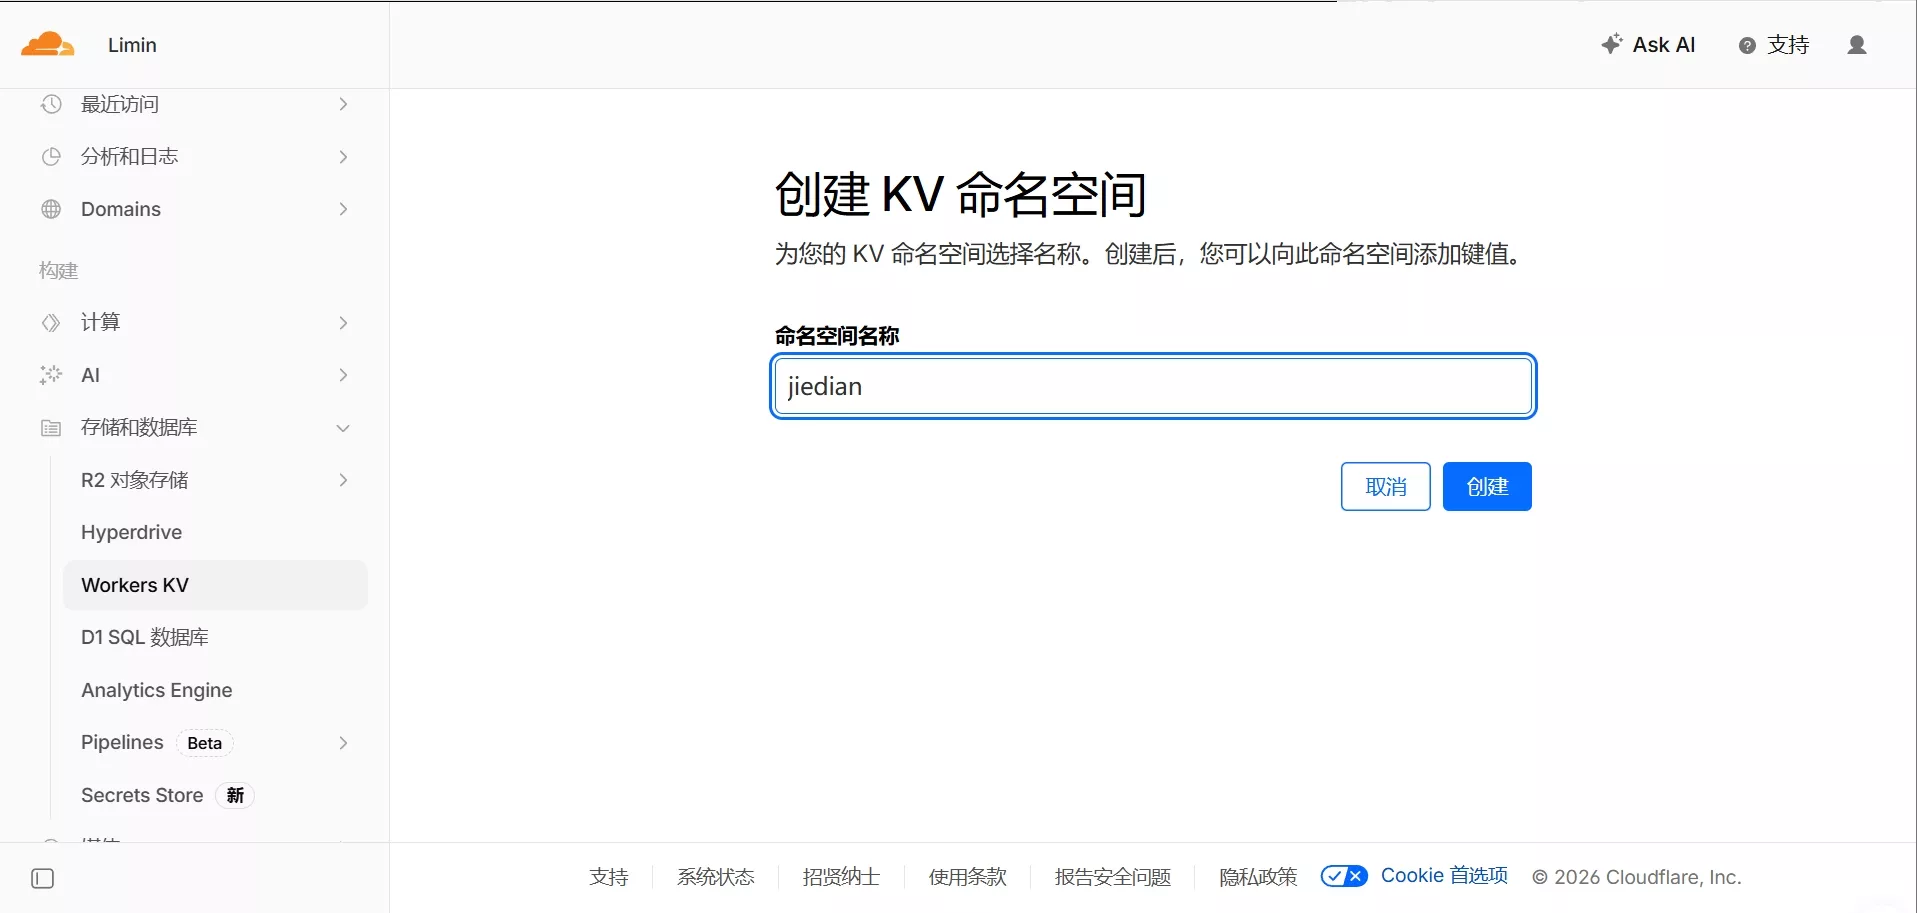Click the 新 badge next to Secrets Store
Viewport: 1917px width, 913px height.
[235, 795]
